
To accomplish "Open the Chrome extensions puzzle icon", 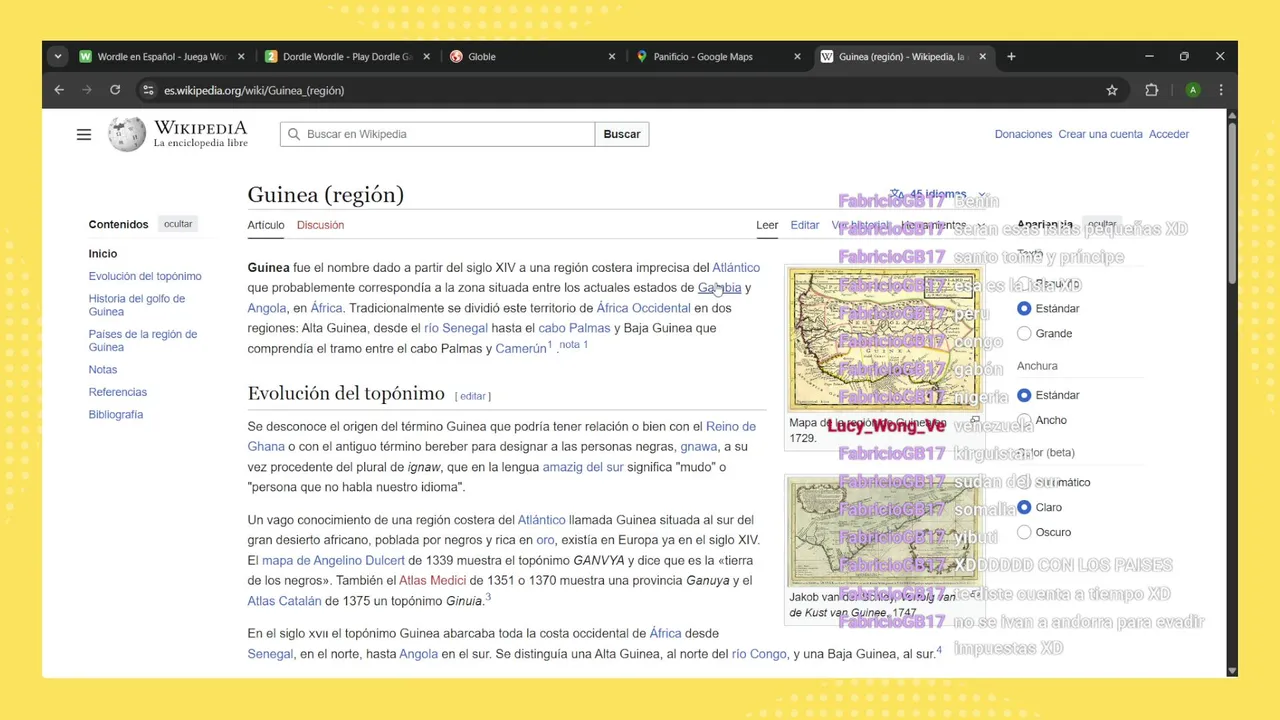I will 1152,90.
